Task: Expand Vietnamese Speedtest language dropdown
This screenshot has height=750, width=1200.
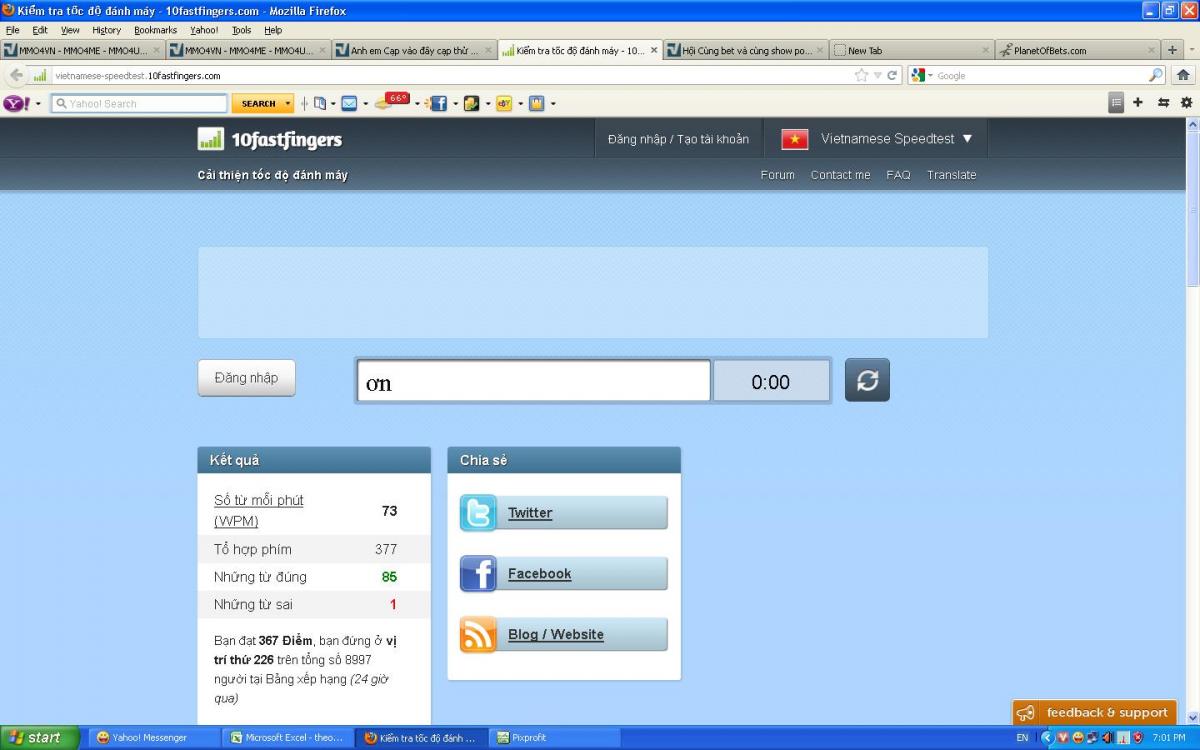Action: click(967, 139)
